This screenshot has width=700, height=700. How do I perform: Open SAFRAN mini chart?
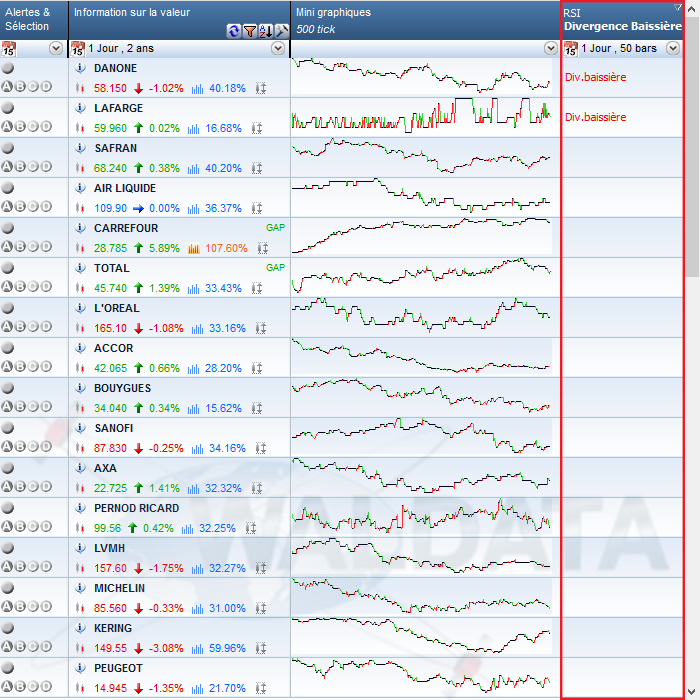[x=422, y=157]
